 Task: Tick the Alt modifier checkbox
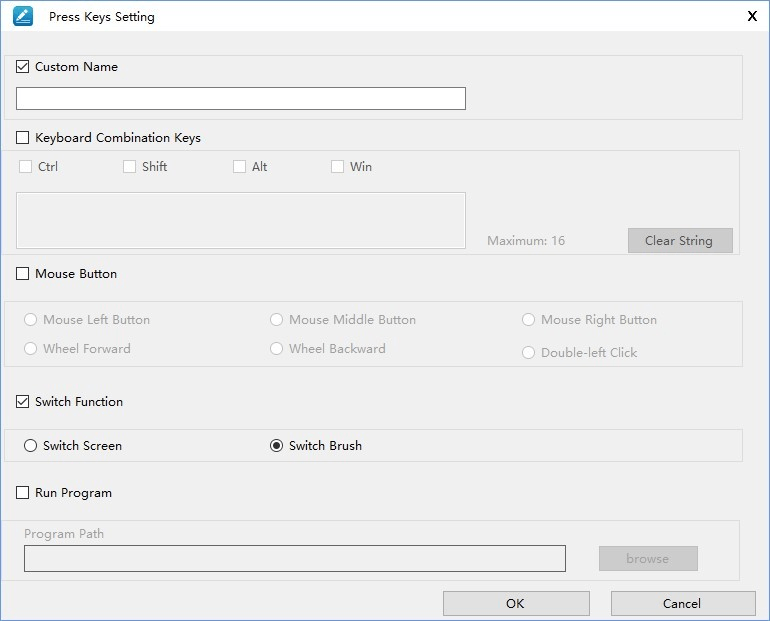[240, 167]
